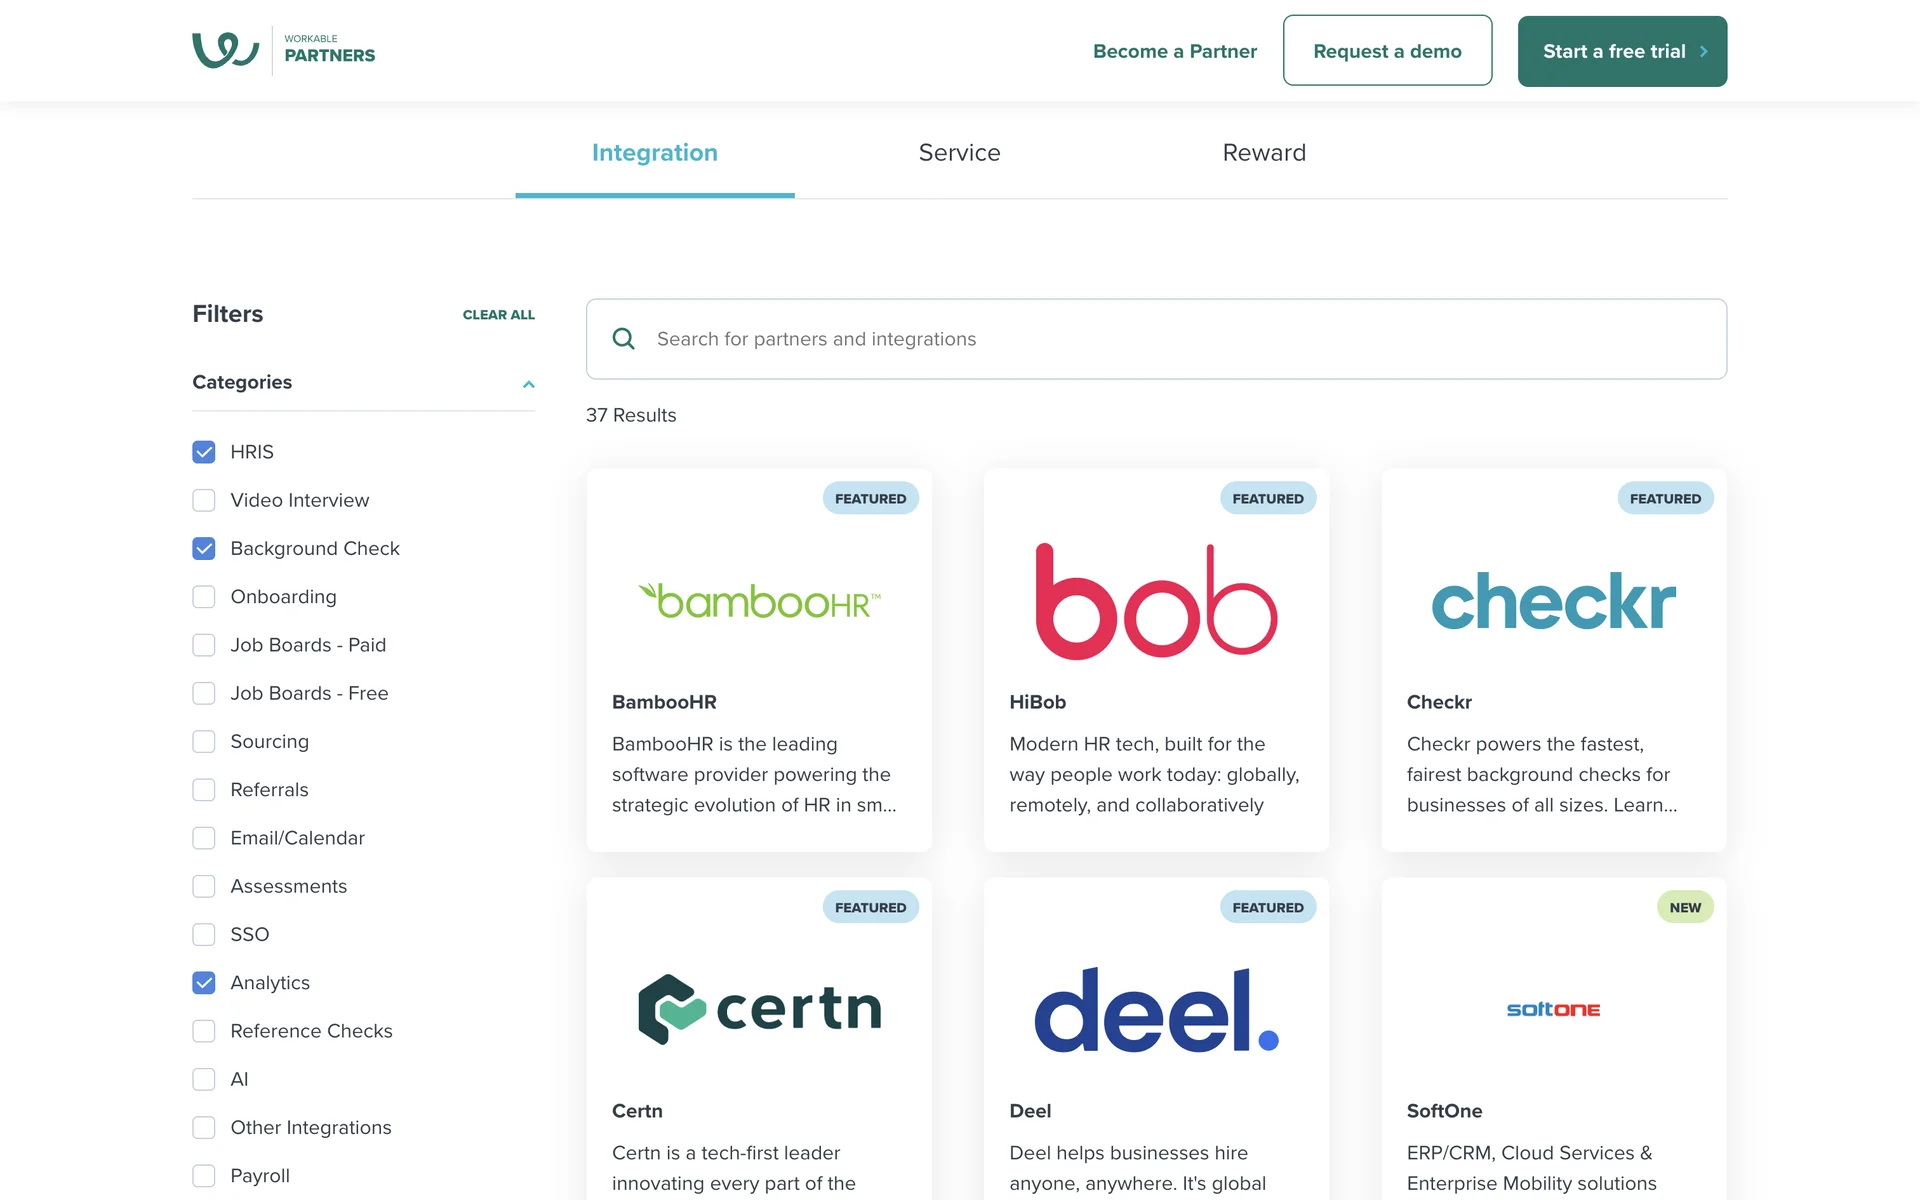Viewport: 1920px width, 1200px height.
Task: Open the BambooHR logo card
Action: pyautogui.click(x=759, y=602)
